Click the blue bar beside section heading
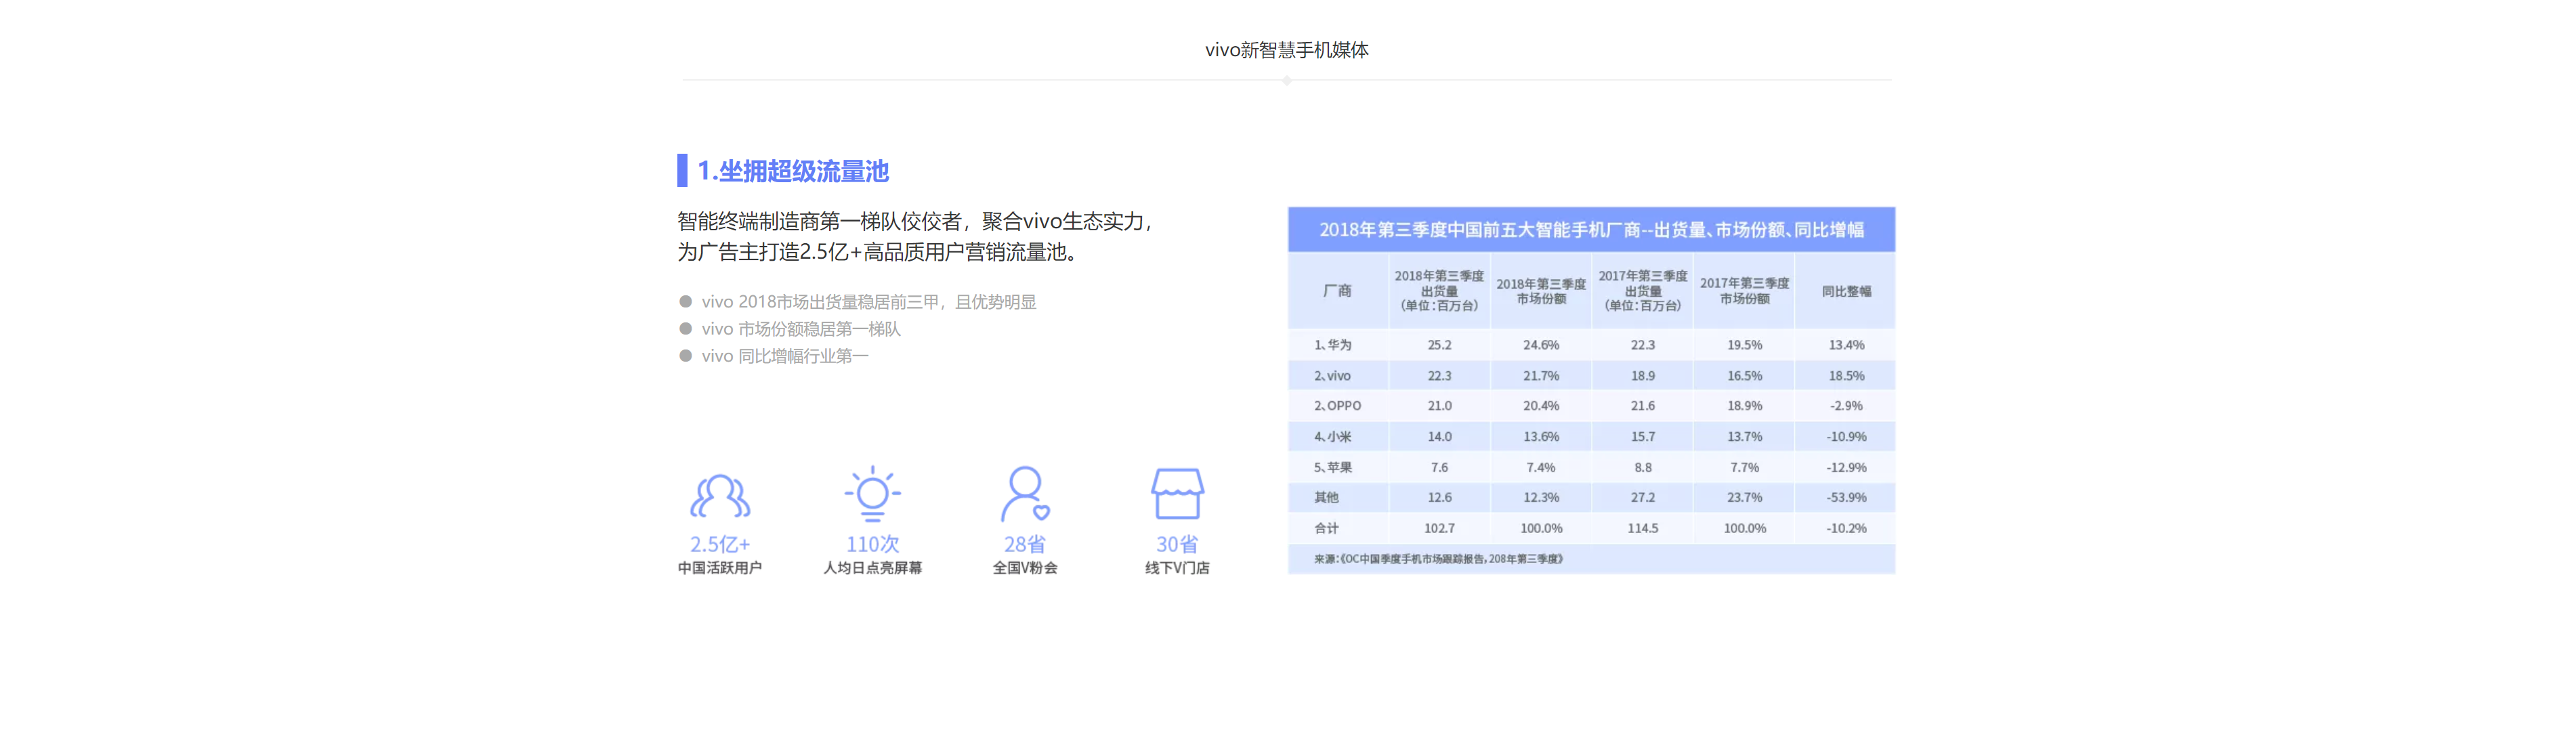 coord(682,170)
